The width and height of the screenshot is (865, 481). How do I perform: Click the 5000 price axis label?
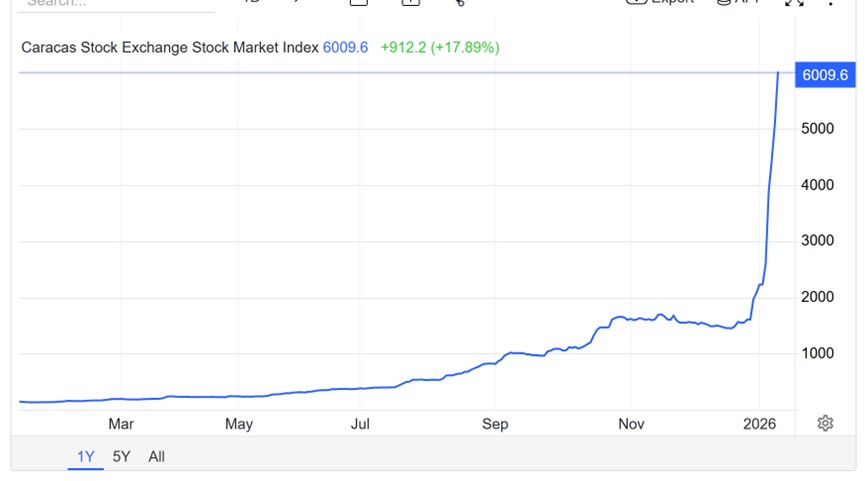(x=819, y=129)
